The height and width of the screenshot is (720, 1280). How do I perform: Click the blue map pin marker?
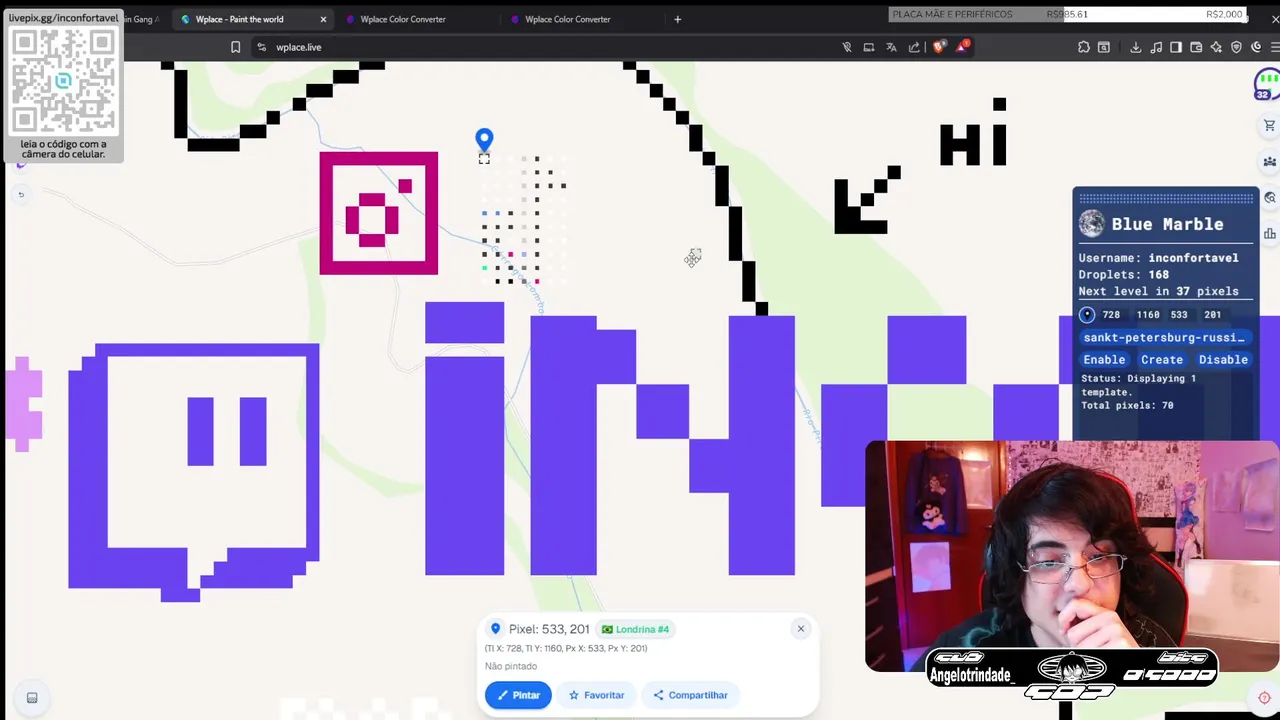[x=484, y=140]
